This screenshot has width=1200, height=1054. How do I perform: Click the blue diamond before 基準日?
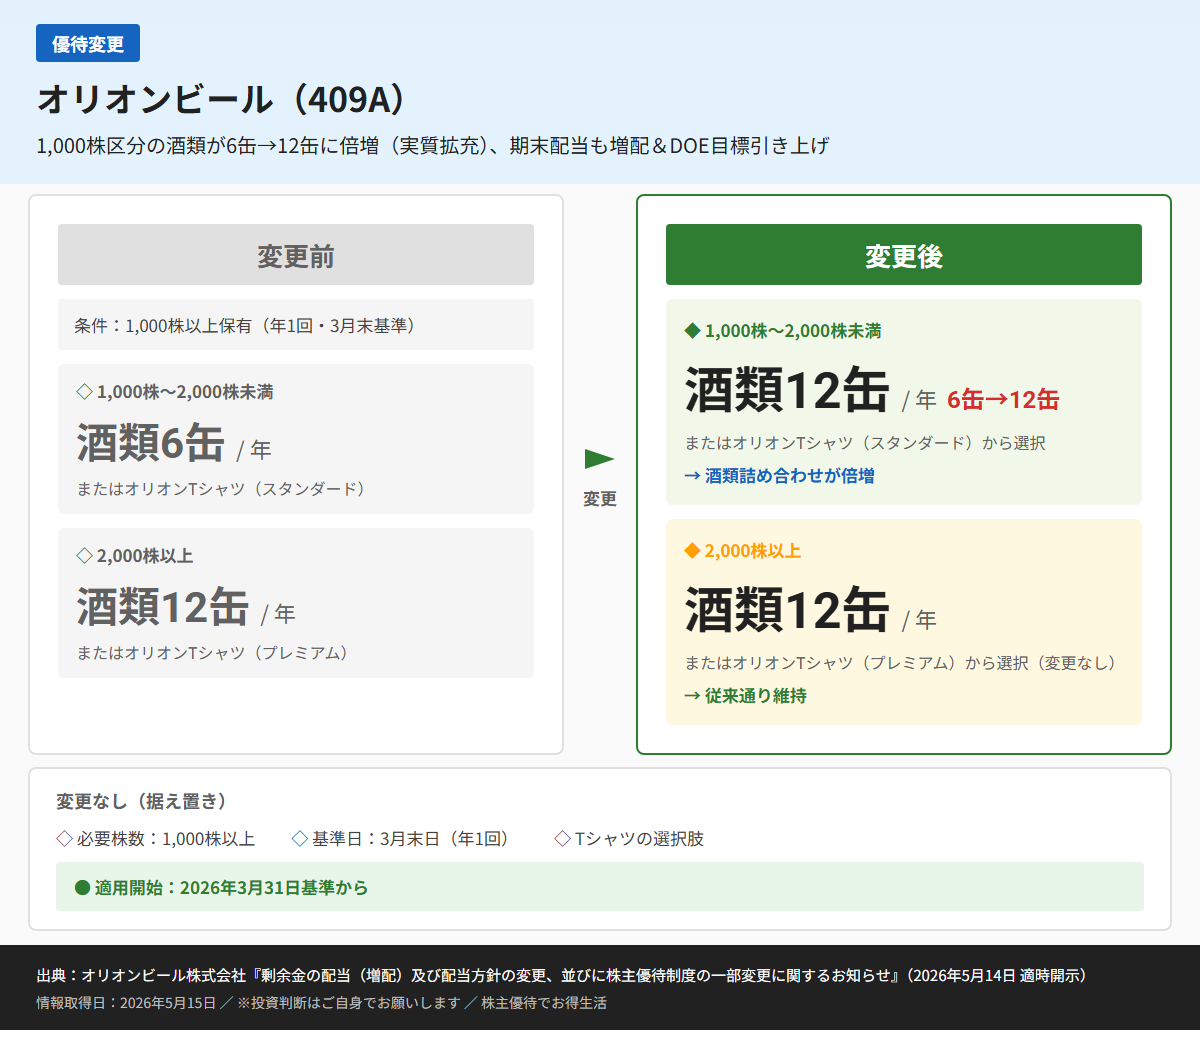(300, 839)
